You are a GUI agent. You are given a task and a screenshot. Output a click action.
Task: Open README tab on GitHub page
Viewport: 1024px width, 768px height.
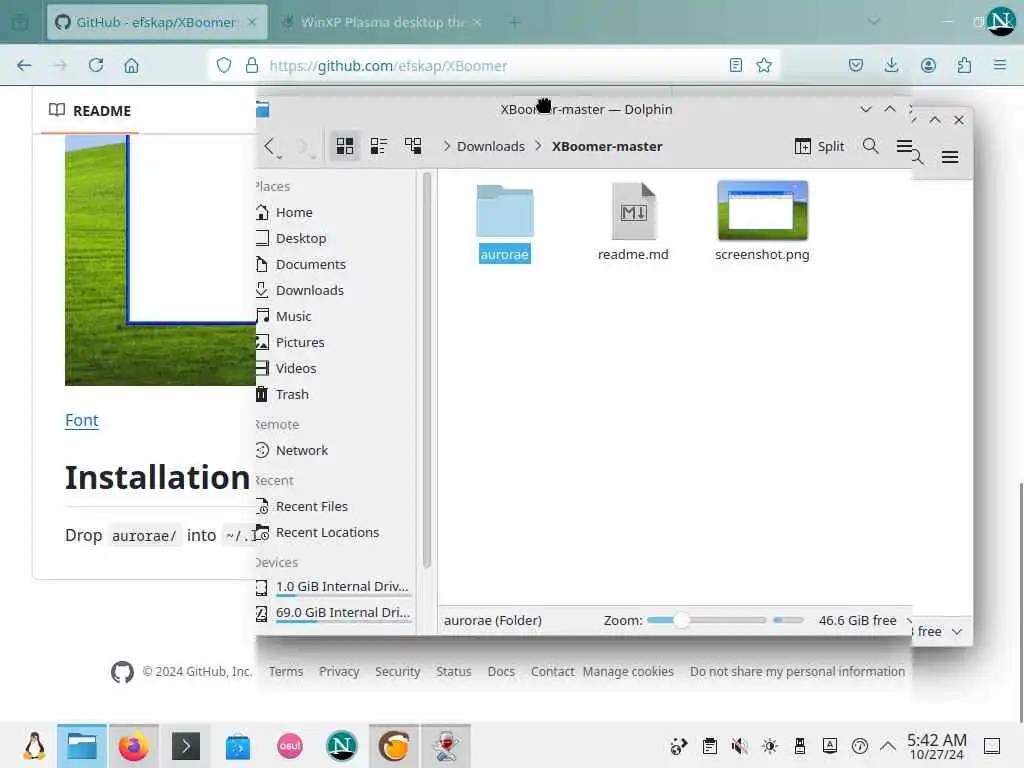tap(90, 110)
